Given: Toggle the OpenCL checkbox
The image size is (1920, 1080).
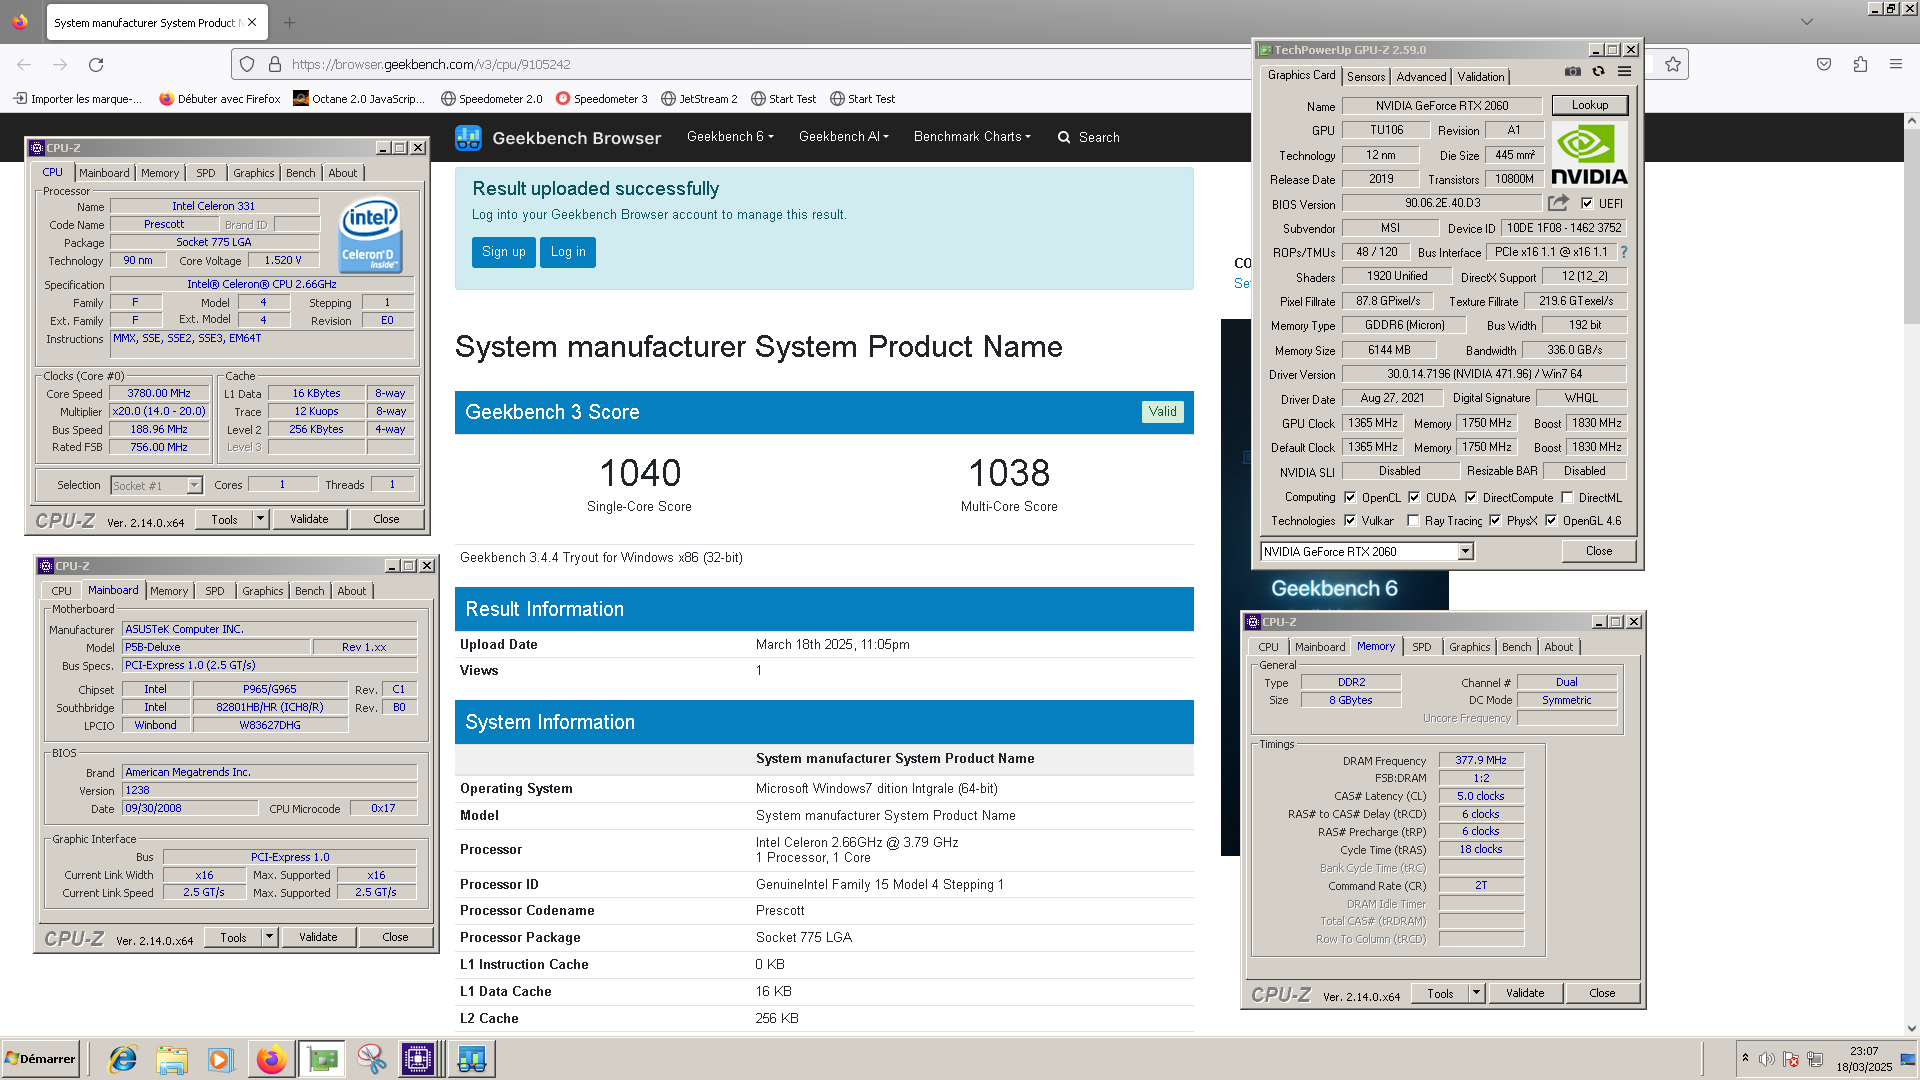Looking at the screenshot, I should click(x=1350, y=497).
